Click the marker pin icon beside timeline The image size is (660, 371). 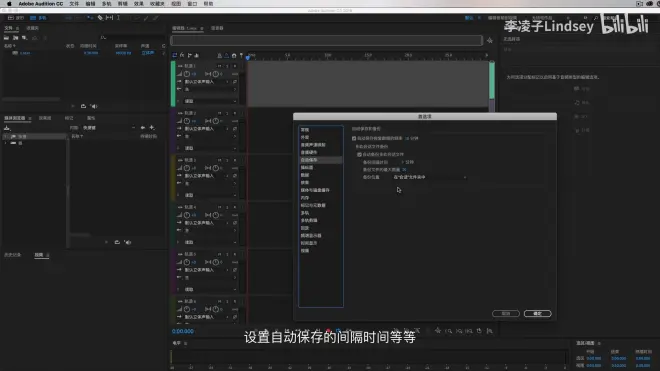tap(241, 55)
